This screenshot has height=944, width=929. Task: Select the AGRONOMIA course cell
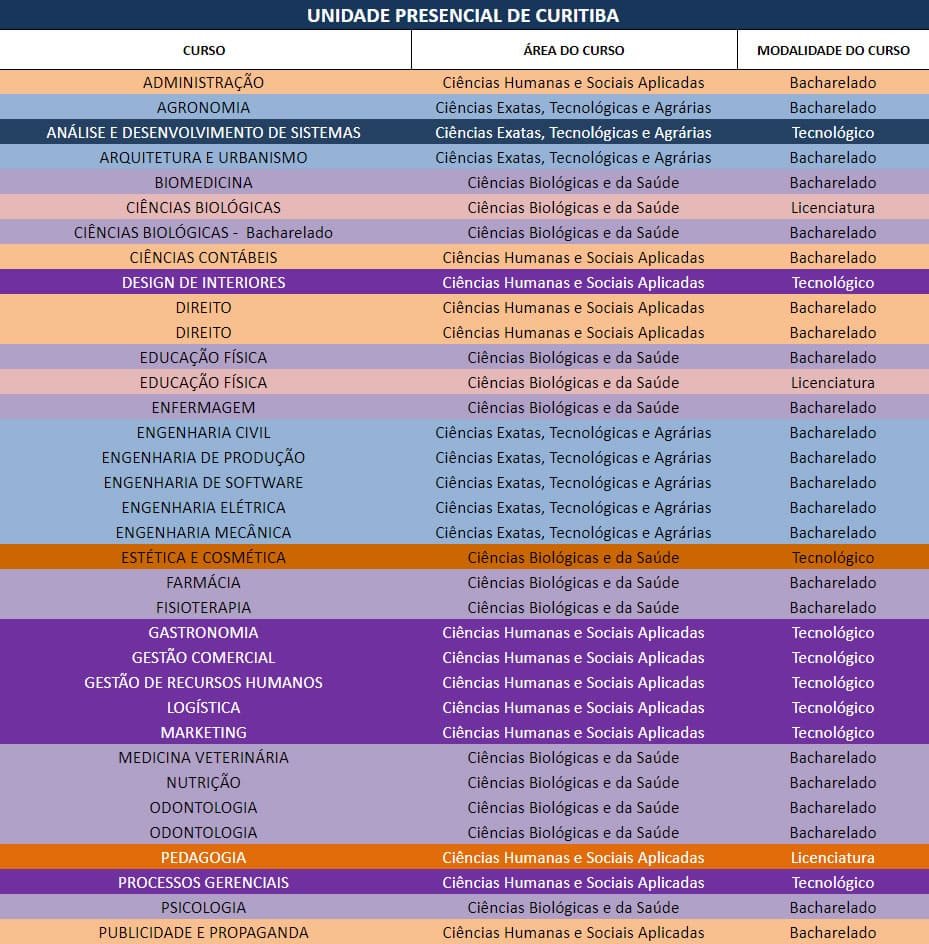coord(204,108)
